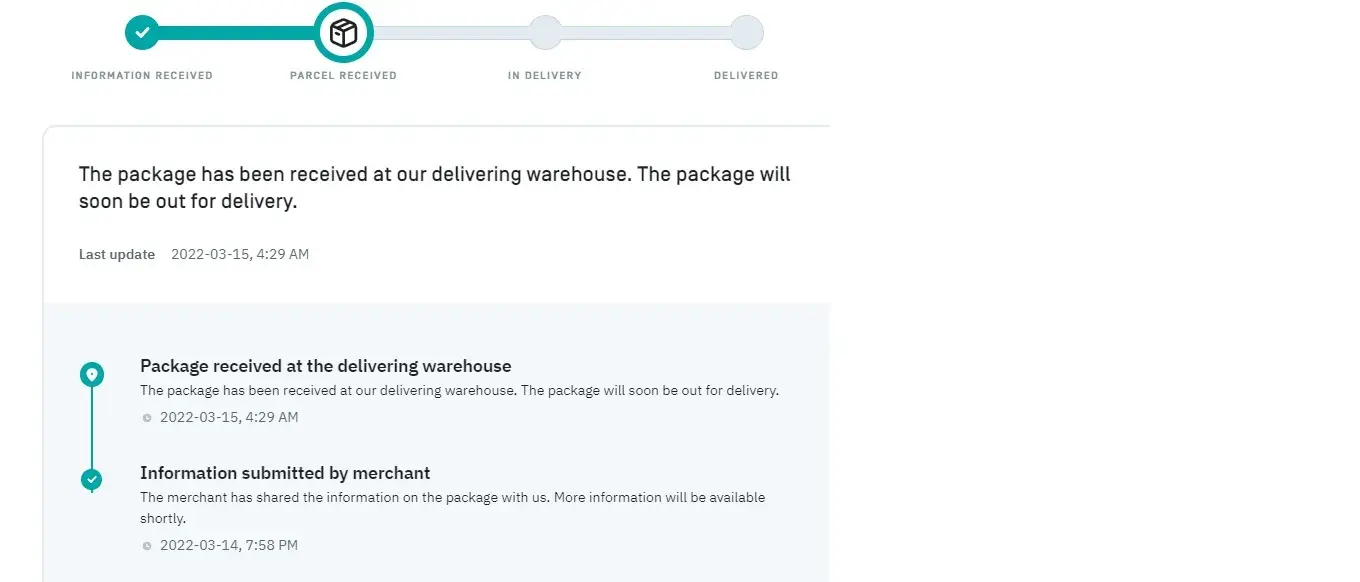
Task: Click the Parcel Received box icon
Action: 343,33
